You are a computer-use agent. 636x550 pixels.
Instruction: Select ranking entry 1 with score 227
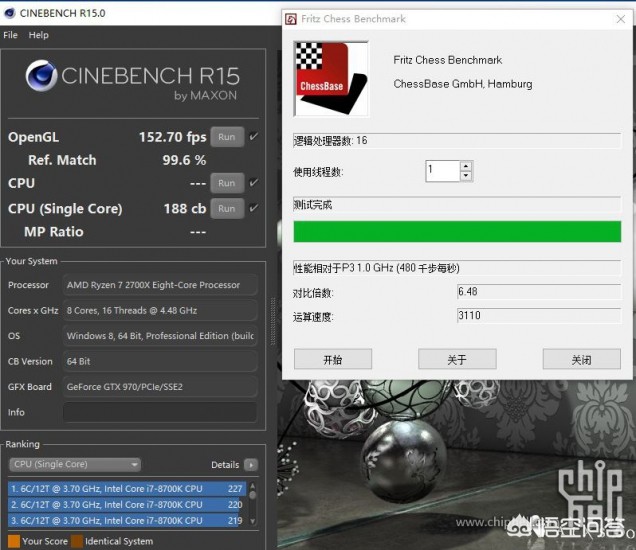click(x=127, y=489)
